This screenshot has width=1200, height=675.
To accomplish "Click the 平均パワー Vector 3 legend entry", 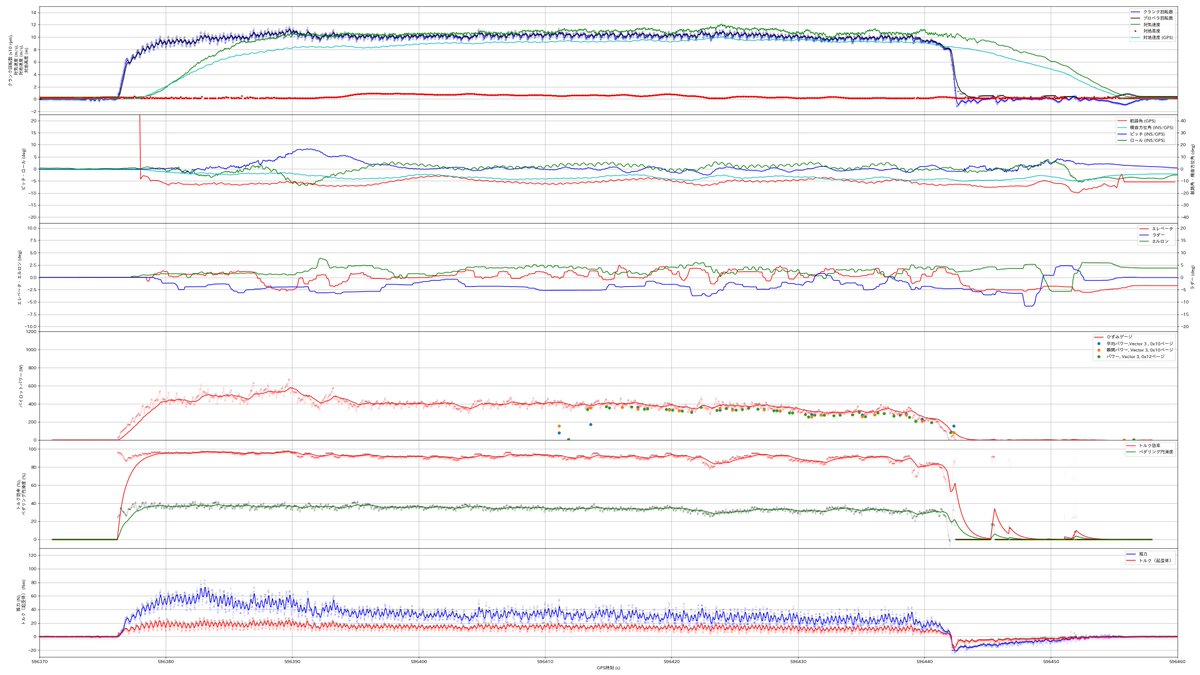I will point(1133,343).
